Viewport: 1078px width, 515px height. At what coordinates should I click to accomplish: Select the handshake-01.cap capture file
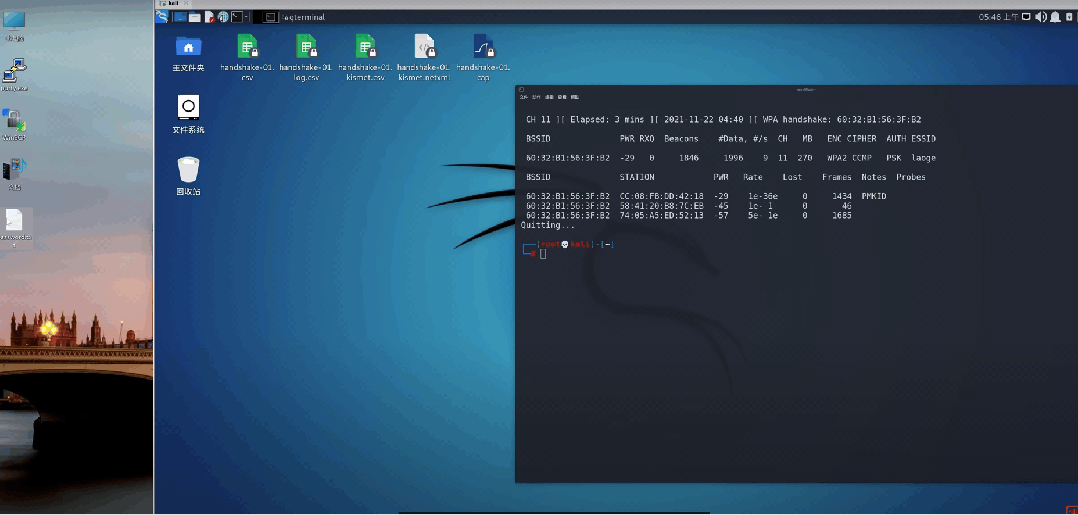pos(483,58)
